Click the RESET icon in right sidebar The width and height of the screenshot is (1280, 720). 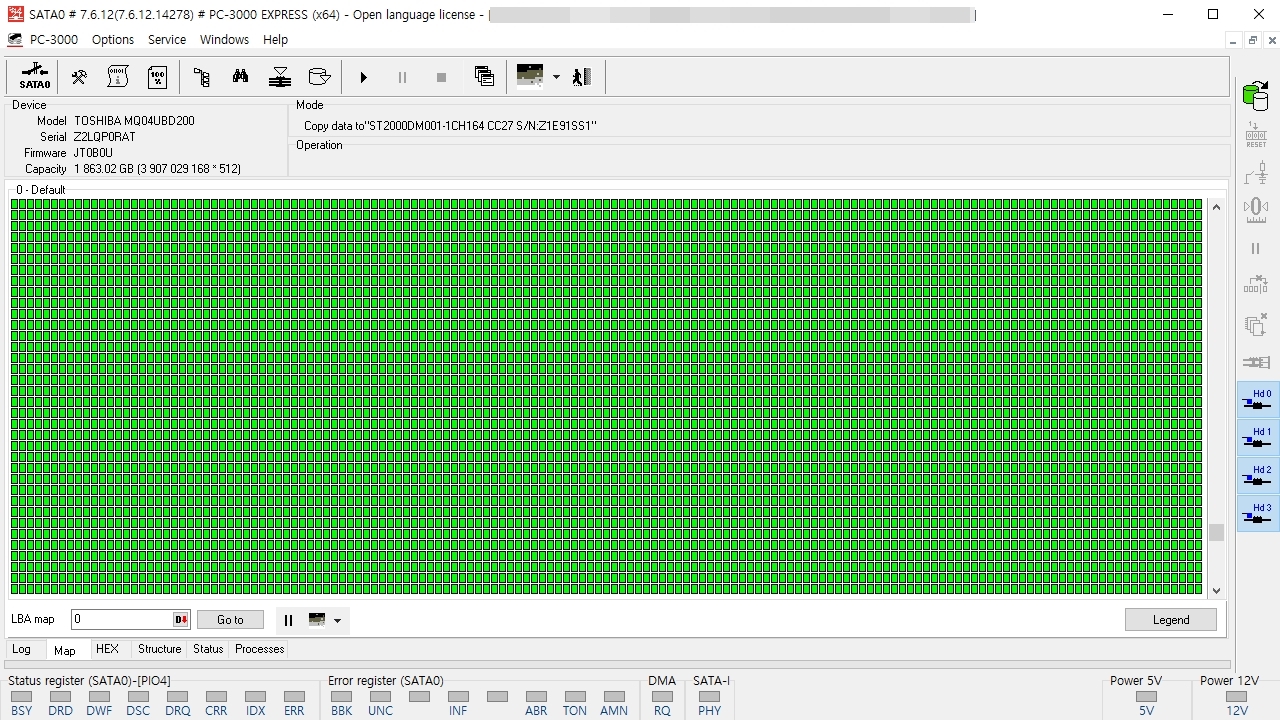[1256, 135]
